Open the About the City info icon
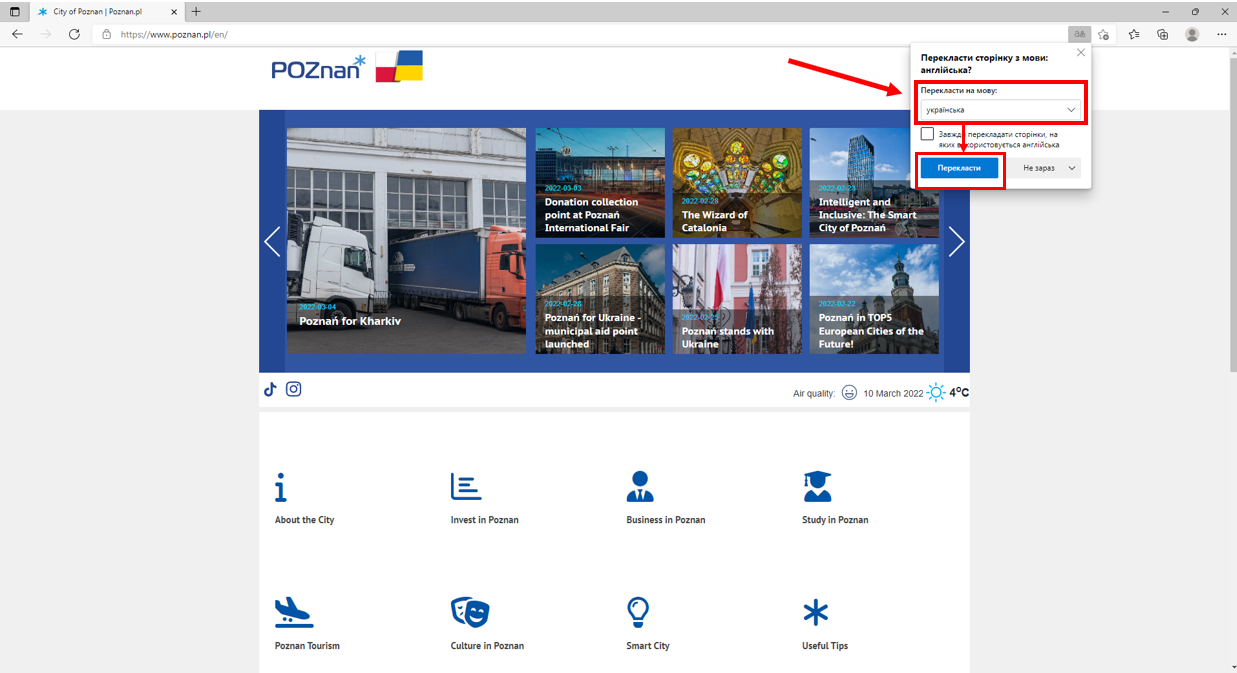The height and width of the screenshot is (673, 1237). tap(281, 487)
